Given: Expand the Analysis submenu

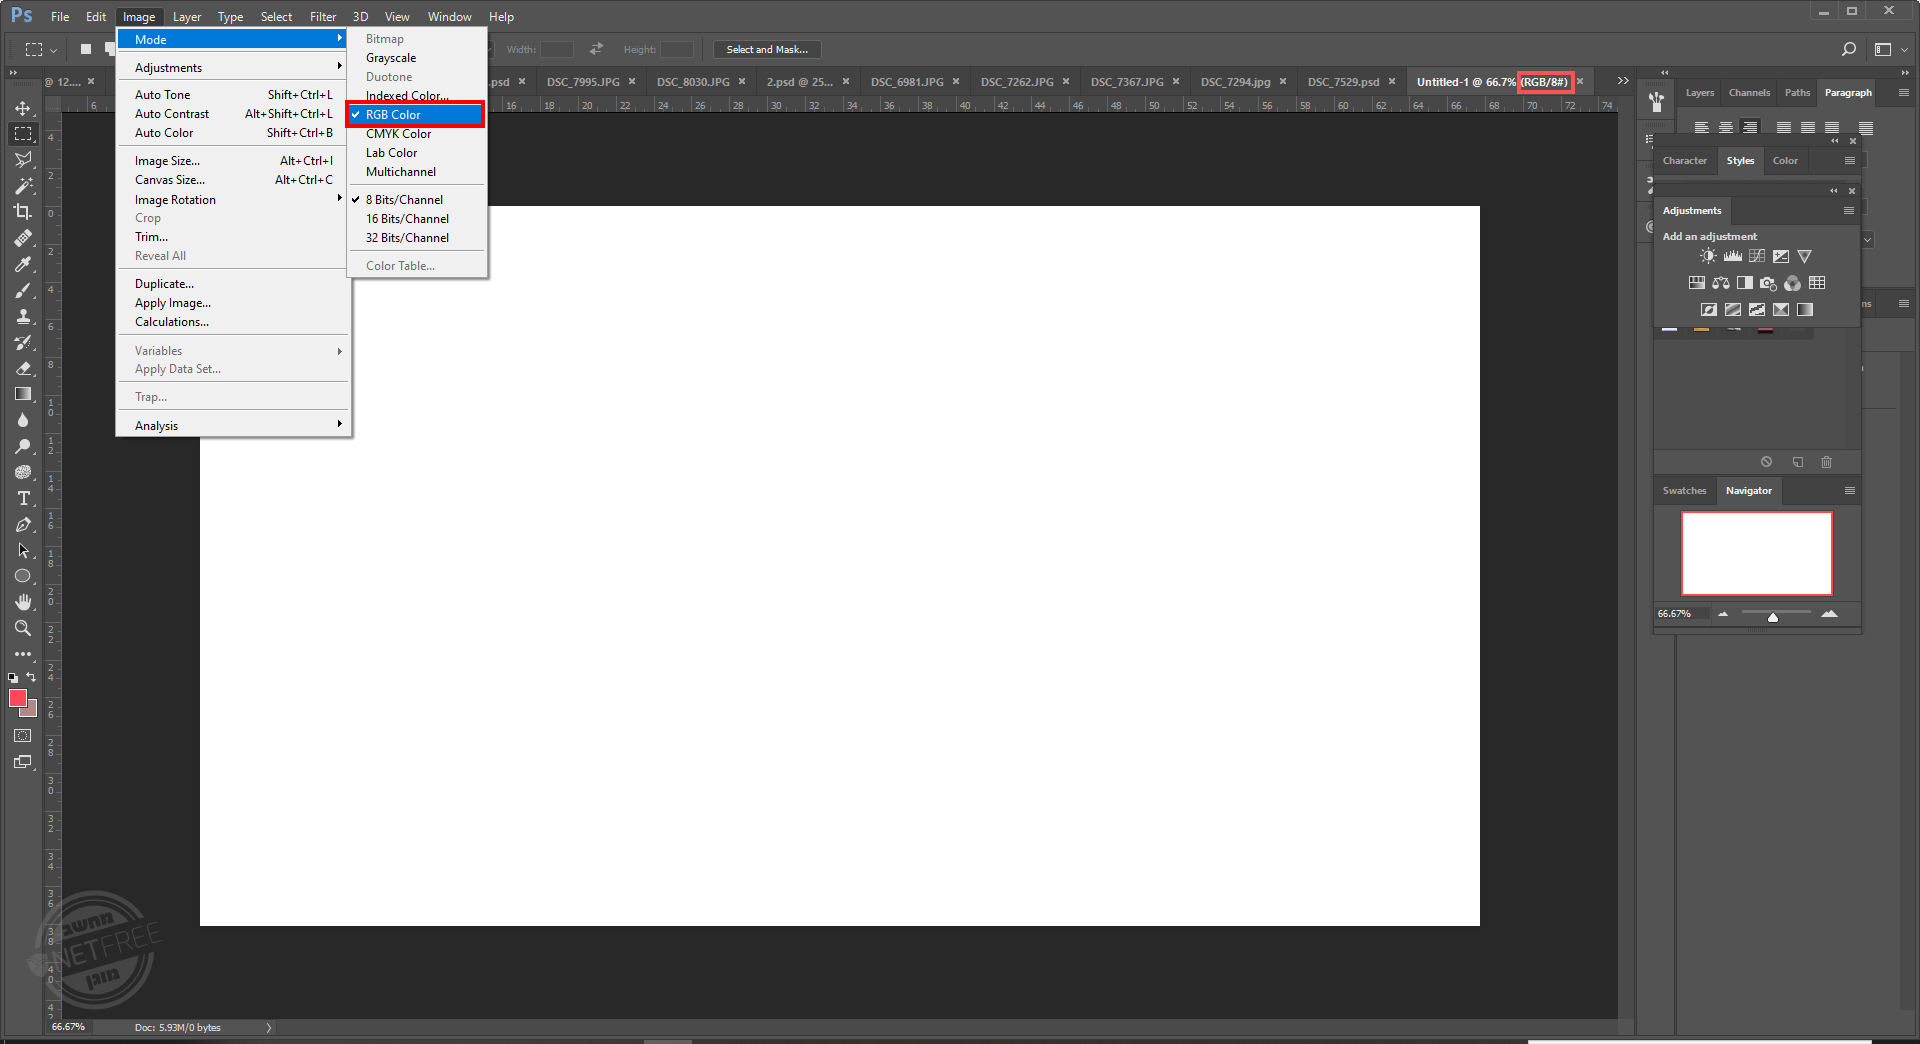Looking at the screenshot, I should (233, 426).
